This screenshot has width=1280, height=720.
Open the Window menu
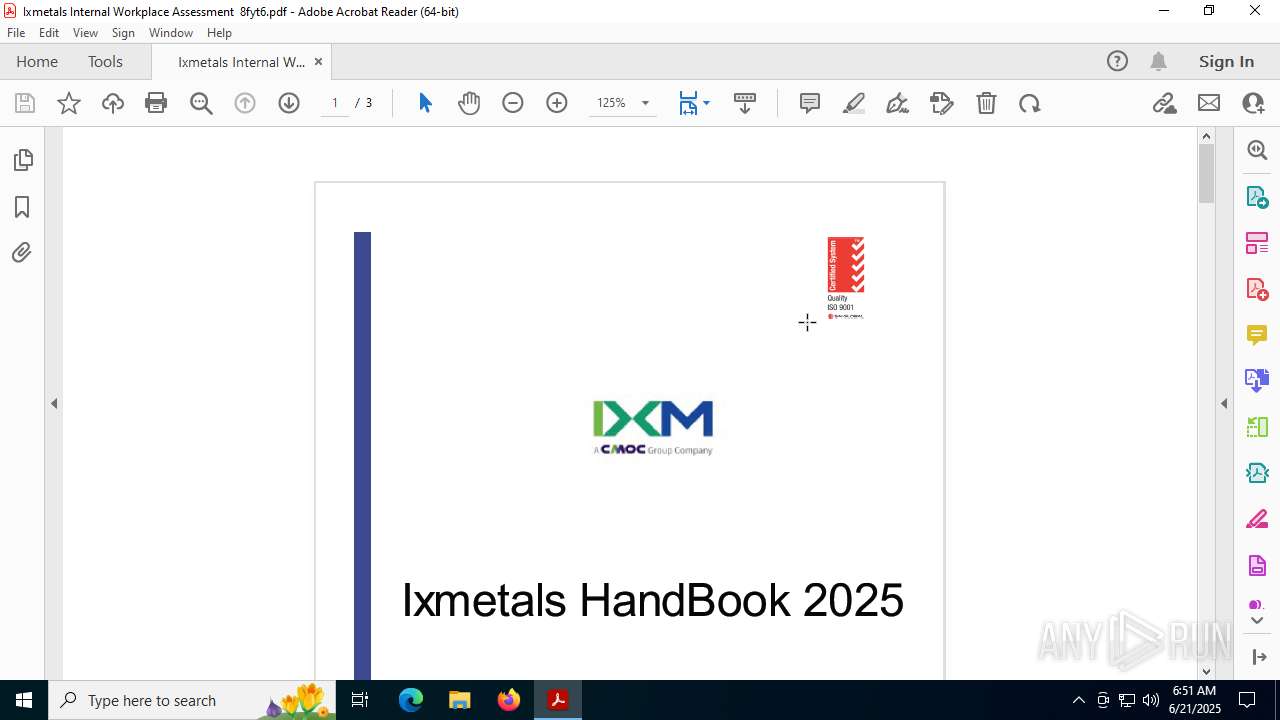[171, 33]
